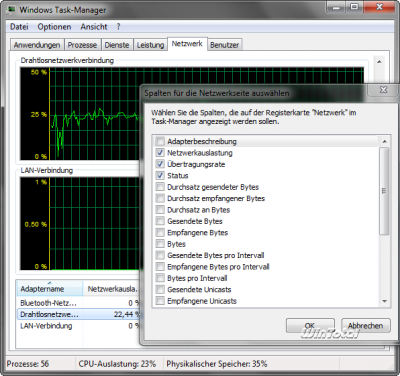Click the column list scroll-up arrow
The width and height of the screenshot is (400, 376).
[384, 141]
